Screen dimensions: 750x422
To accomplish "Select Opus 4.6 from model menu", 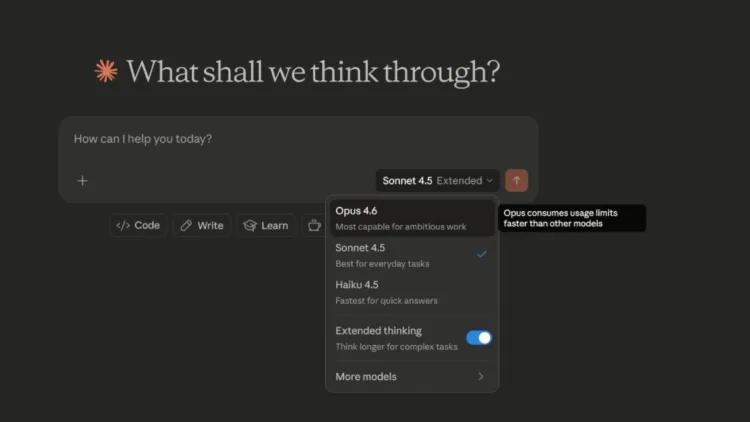I will tap(357, 211).
